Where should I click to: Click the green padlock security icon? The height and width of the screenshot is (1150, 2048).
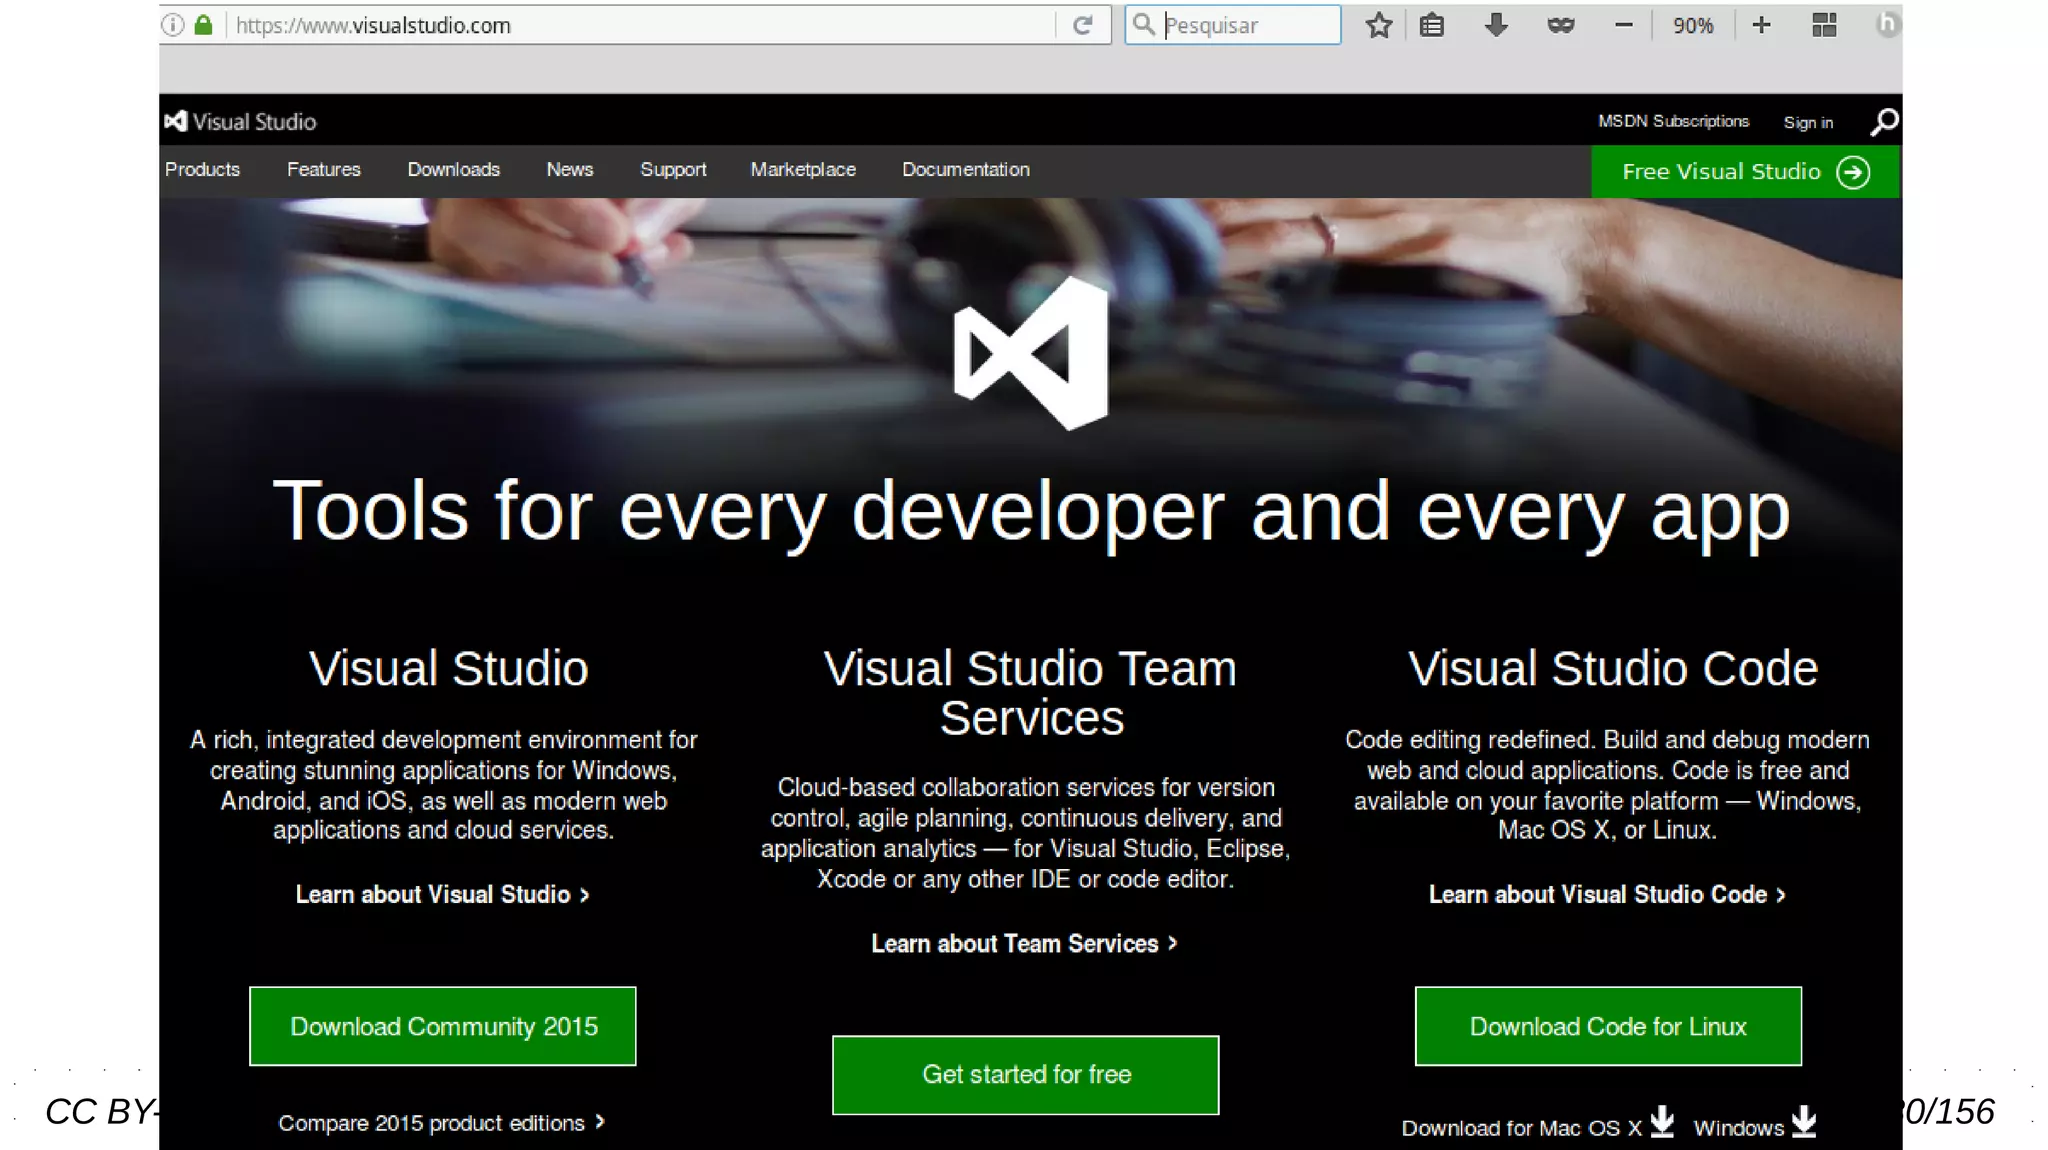[204, 25]
